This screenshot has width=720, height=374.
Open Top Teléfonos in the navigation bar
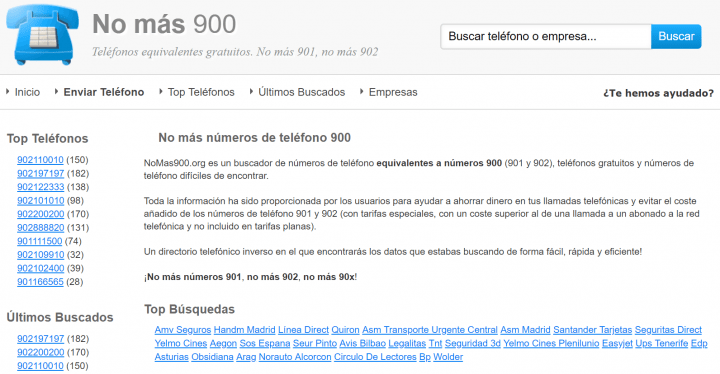click(201, 92)
